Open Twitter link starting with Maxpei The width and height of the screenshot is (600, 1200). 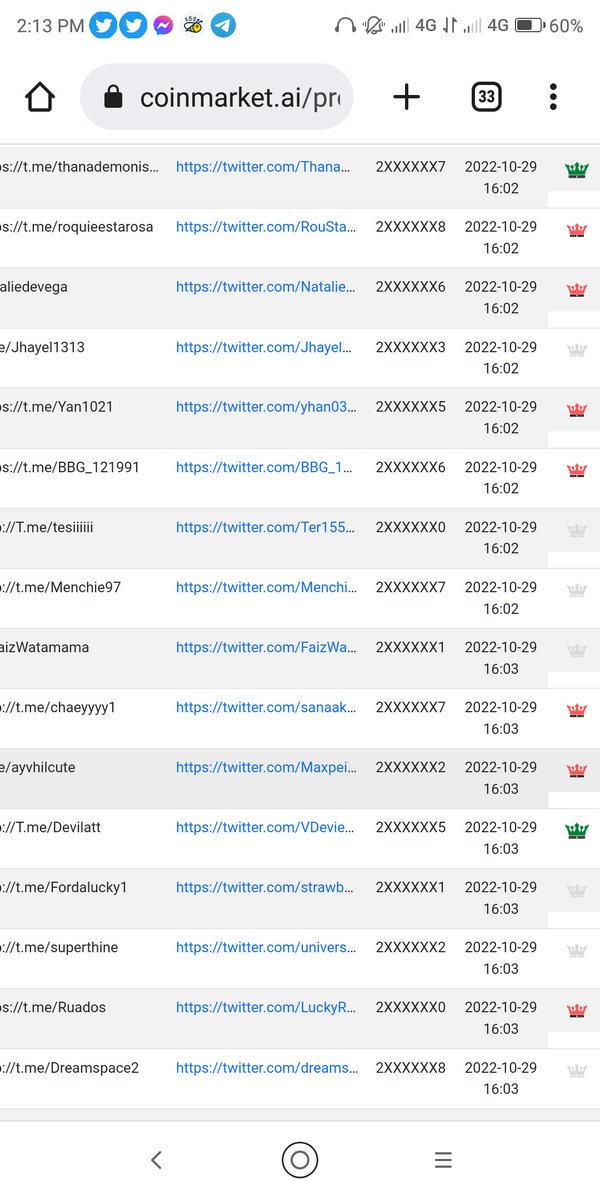pos(266,767)
